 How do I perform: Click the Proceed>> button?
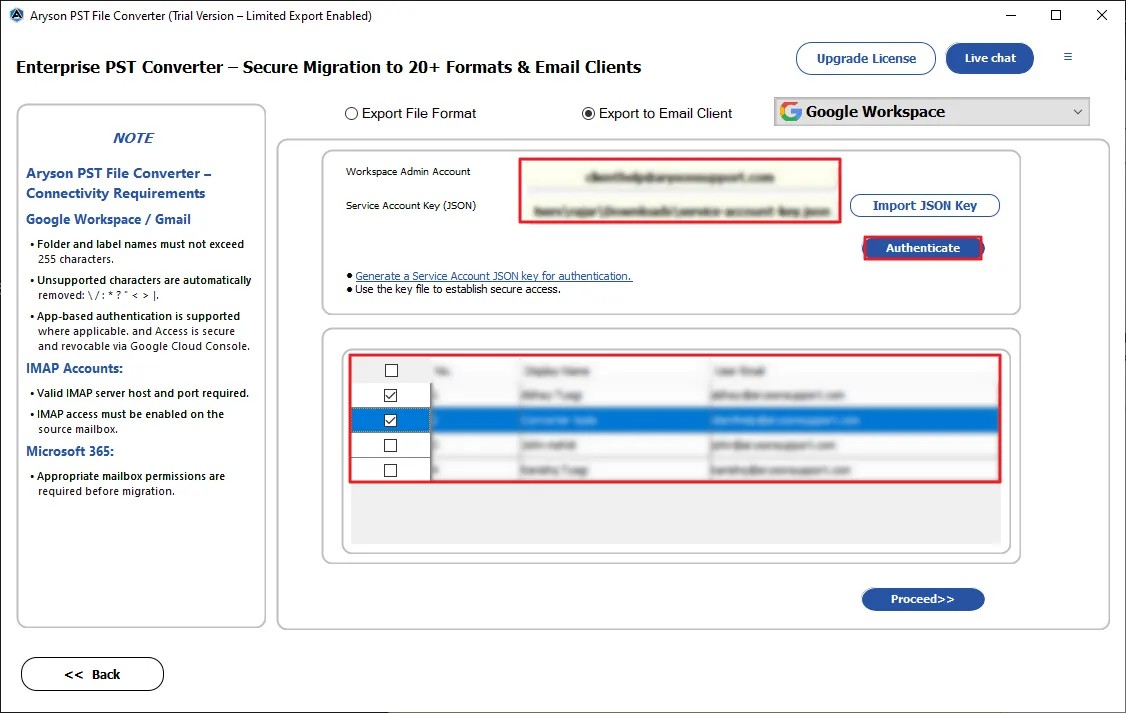click(923, 599)
